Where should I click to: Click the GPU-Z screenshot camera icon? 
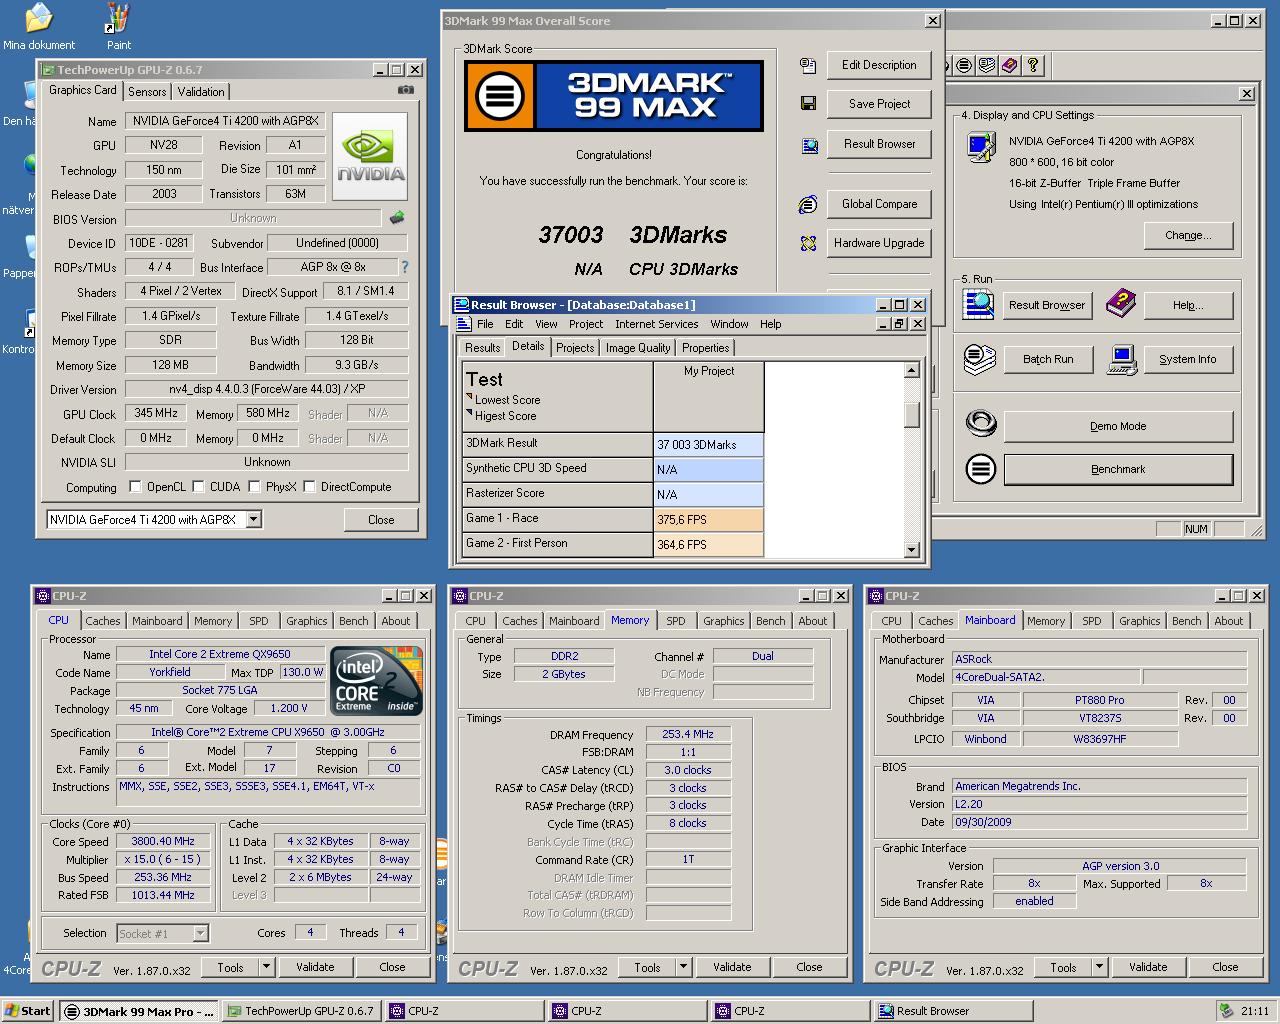tap(405, 90)
